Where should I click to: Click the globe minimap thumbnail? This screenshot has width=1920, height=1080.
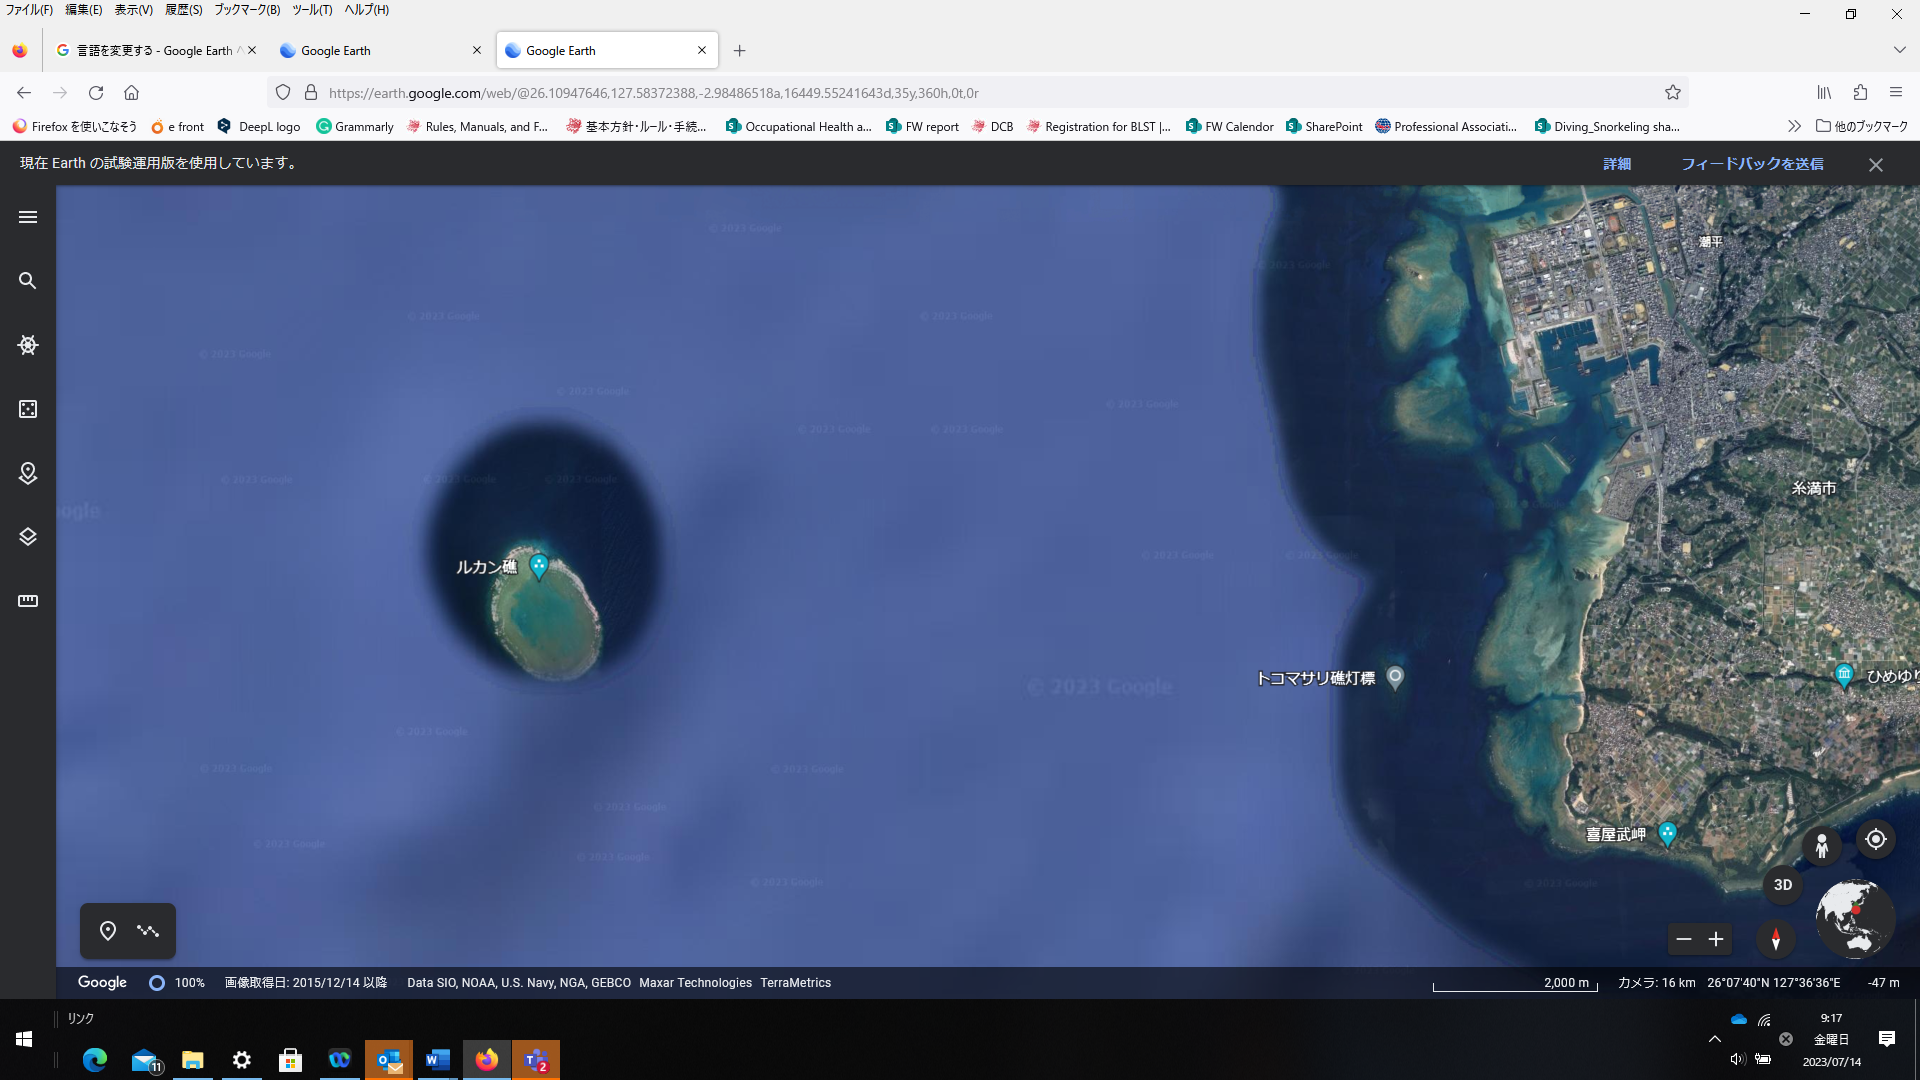point(1855,918)
